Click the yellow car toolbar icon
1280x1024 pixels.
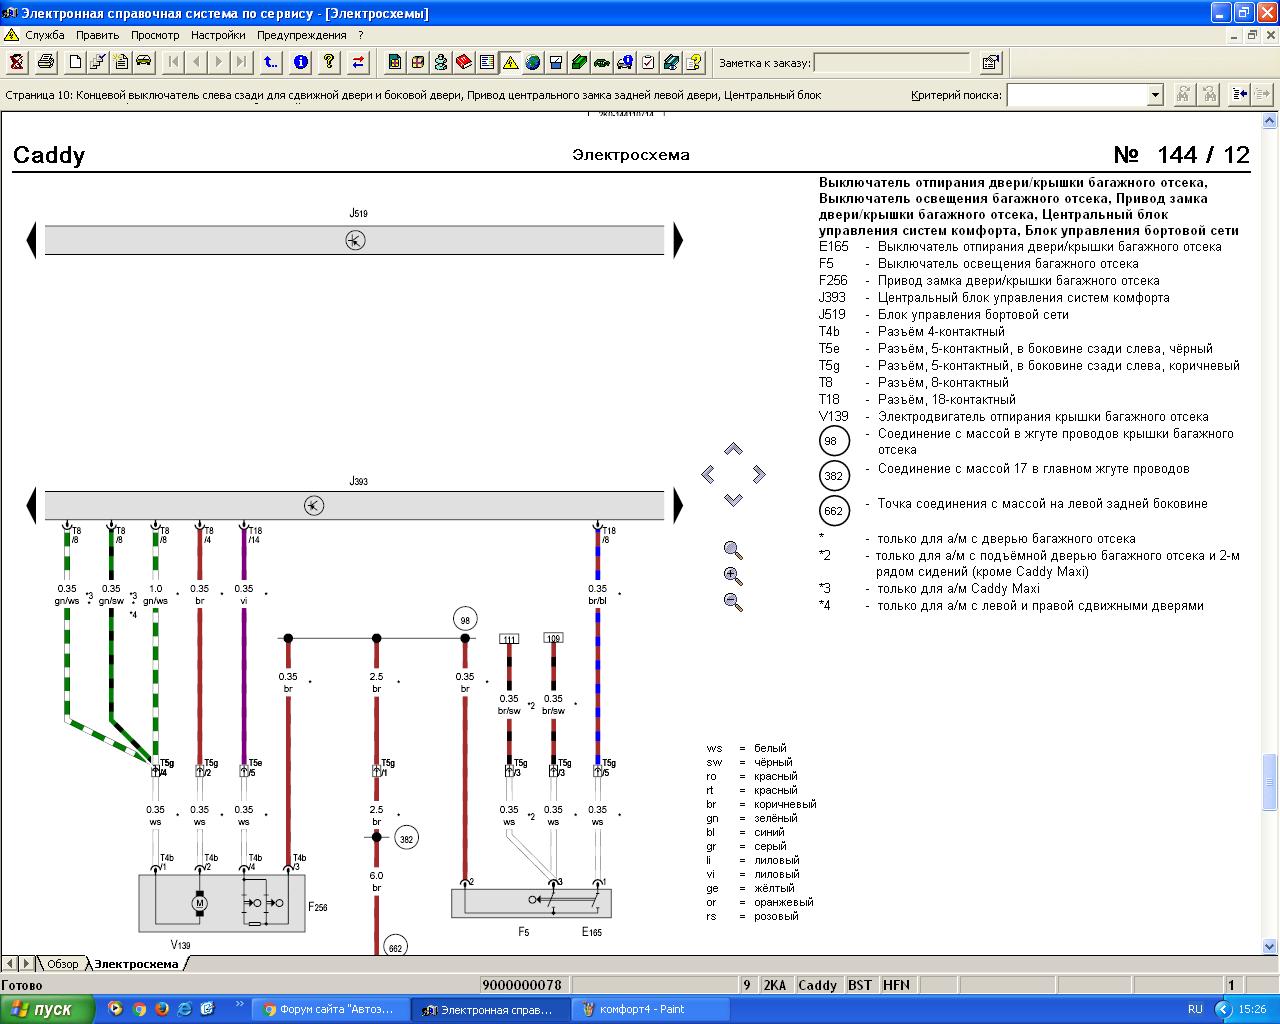point(144,62)
